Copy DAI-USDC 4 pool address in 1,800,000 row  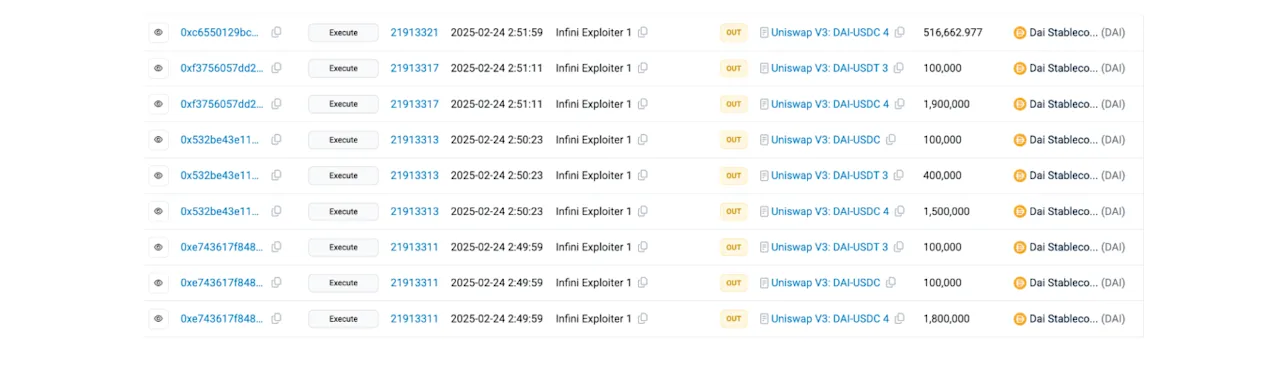[900, 319]
